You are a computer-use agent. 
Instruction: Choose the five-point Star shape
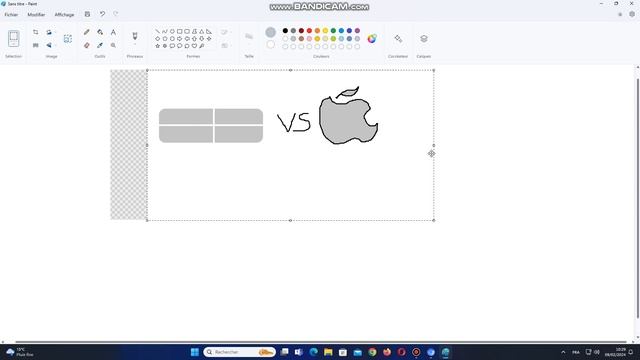click(x=158, y=46)
